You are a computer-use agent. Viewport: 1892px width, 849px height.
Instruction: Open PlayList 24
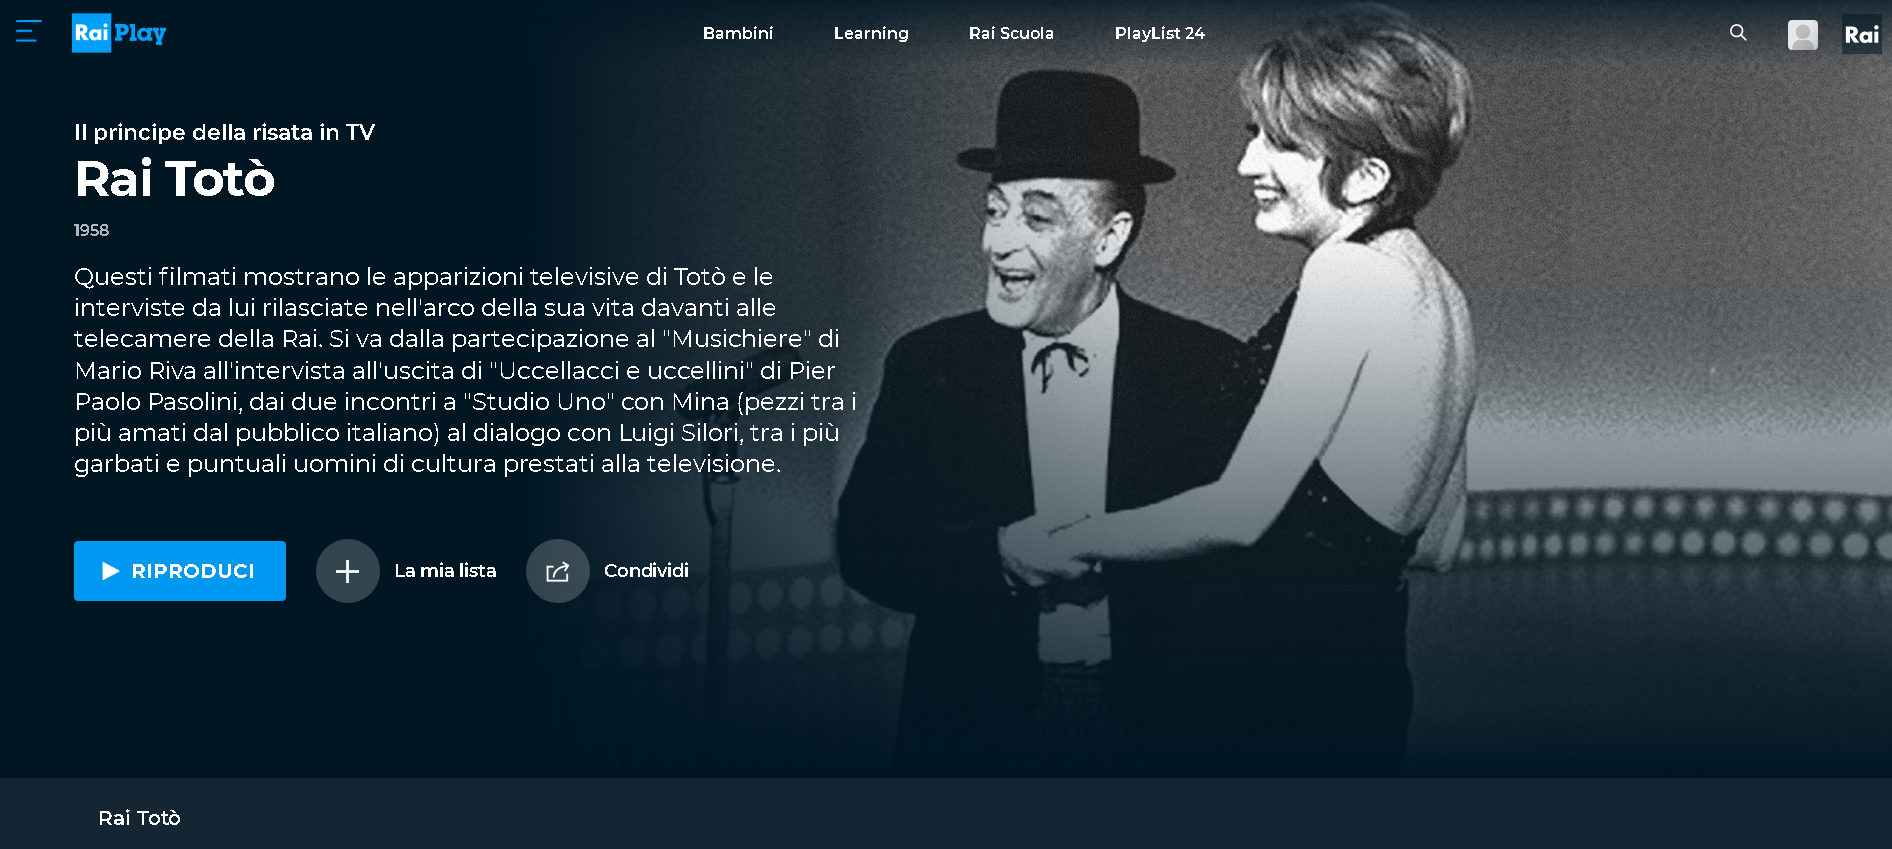tap(1160, 33)
